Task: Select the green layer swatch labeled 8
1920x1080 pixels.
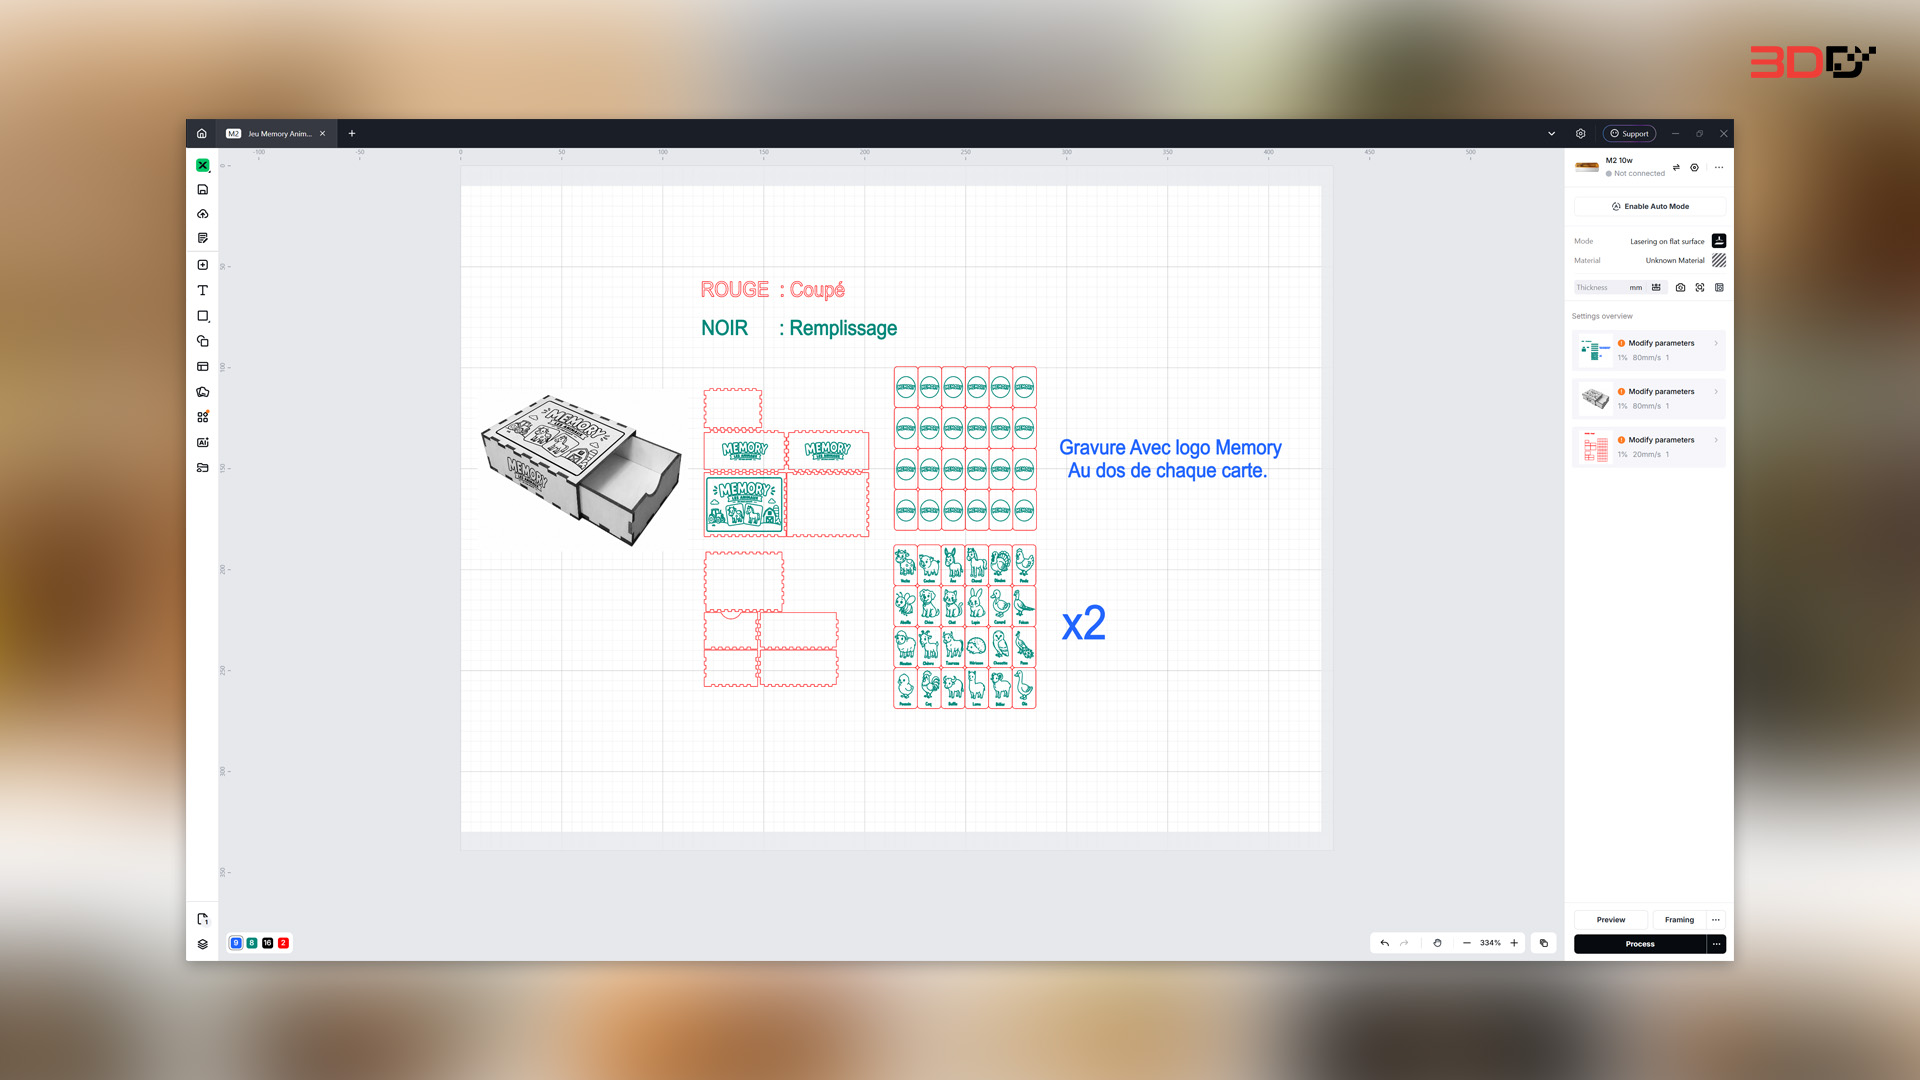Action: (x=252, y=943)
